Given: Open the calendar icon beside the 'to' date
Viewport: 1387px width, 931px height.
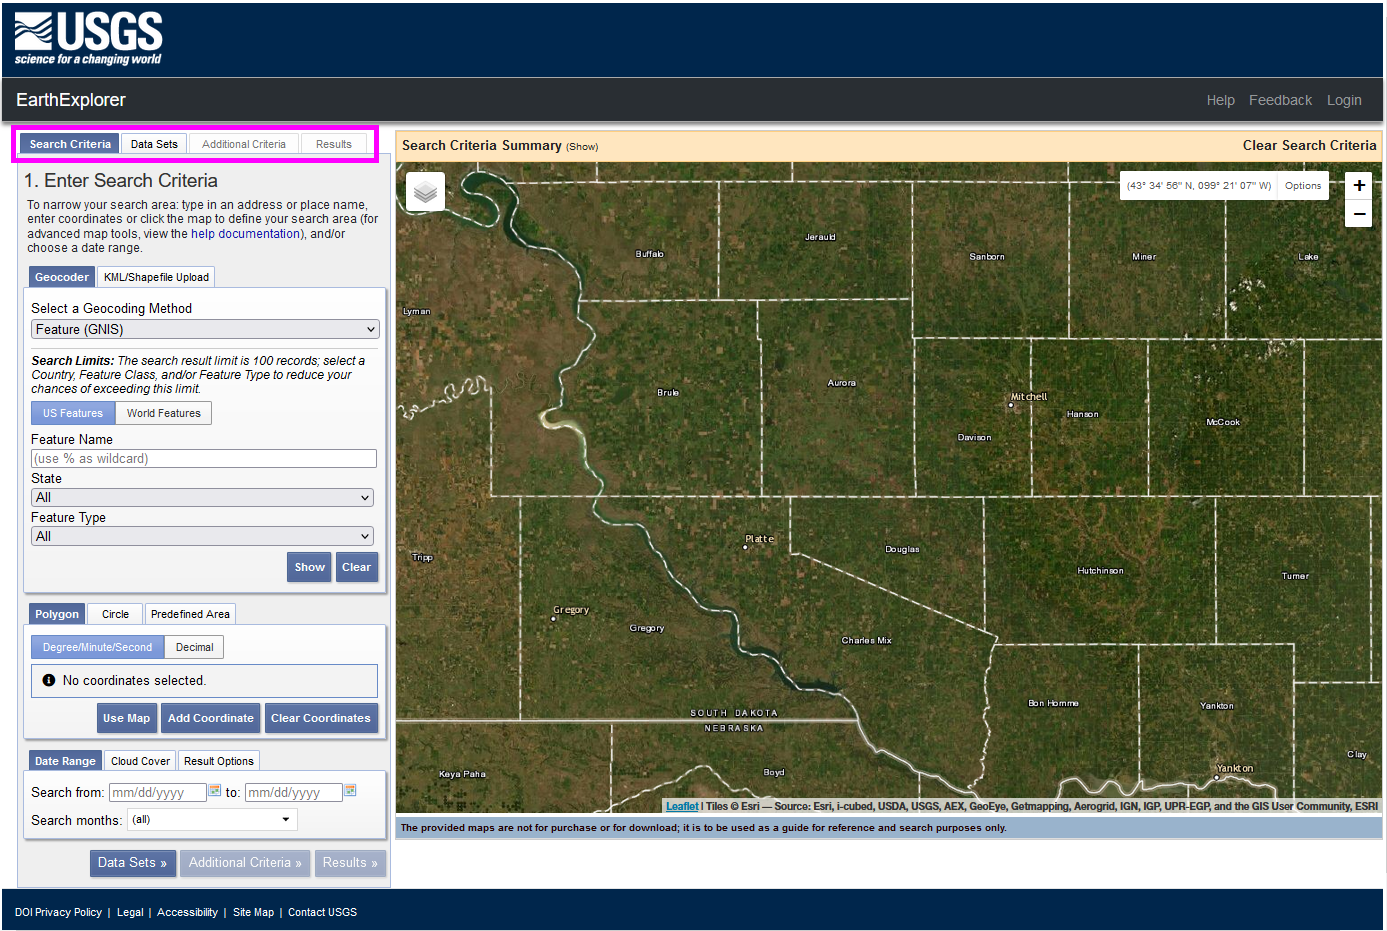Looking at the screenshot, I should pos(350,791).
